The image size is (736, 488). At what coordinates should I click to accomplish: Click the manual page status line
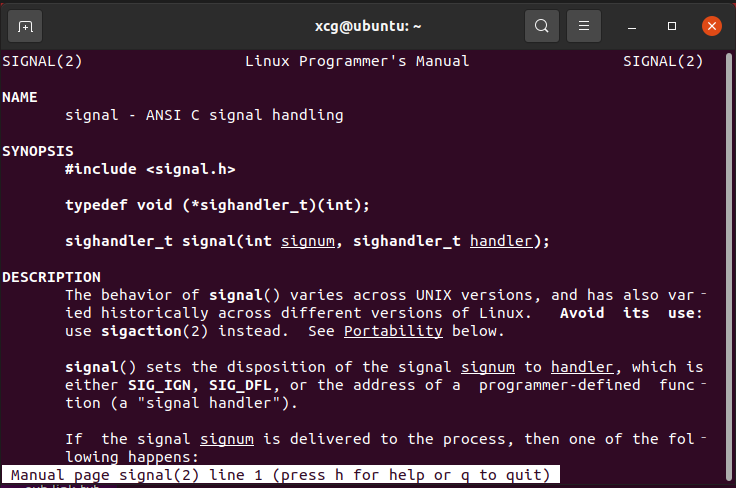[x=281, y=475]
